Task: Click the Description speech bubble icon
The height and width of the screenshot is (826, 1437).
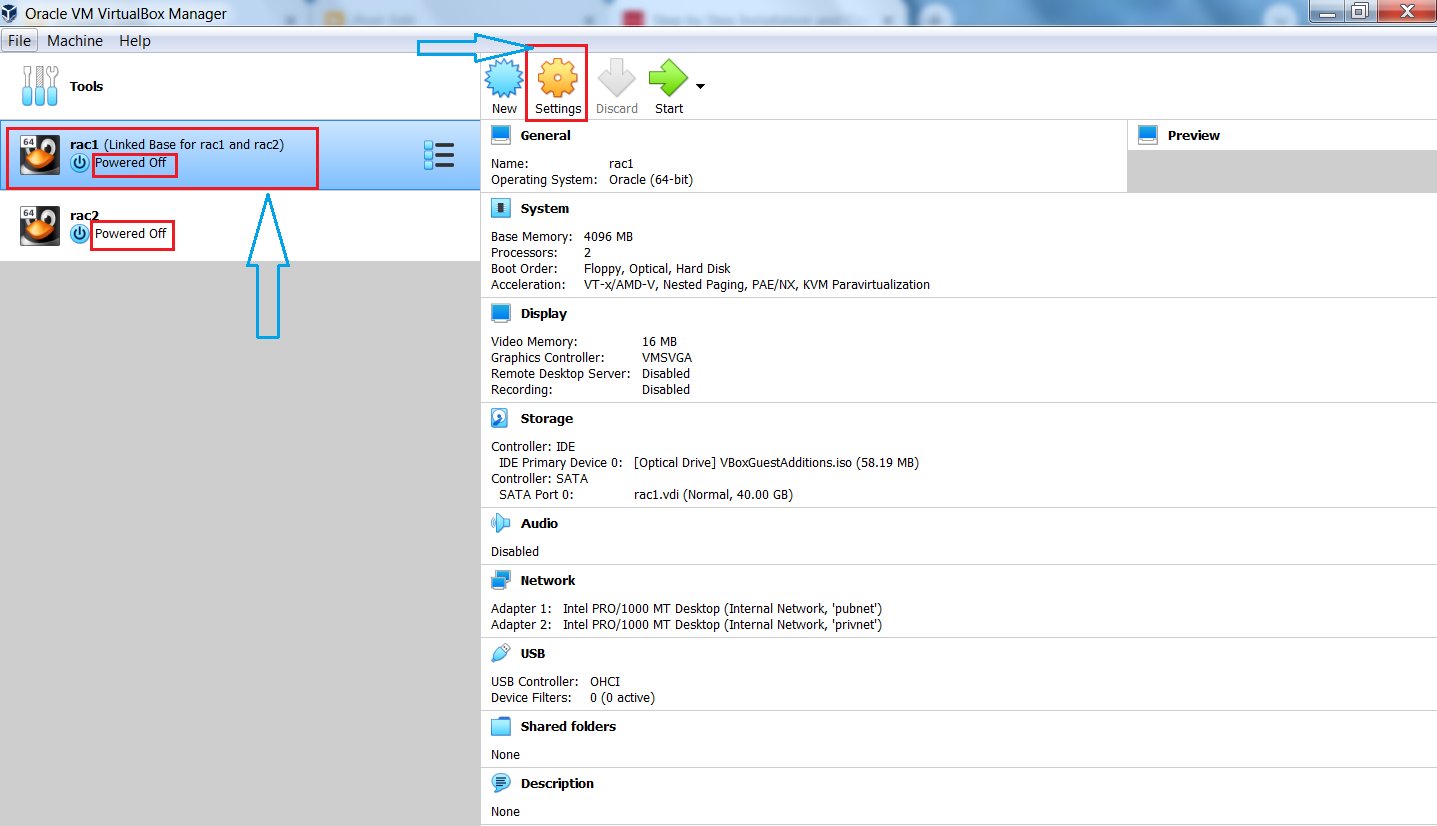Action: [x=501, y=783]
